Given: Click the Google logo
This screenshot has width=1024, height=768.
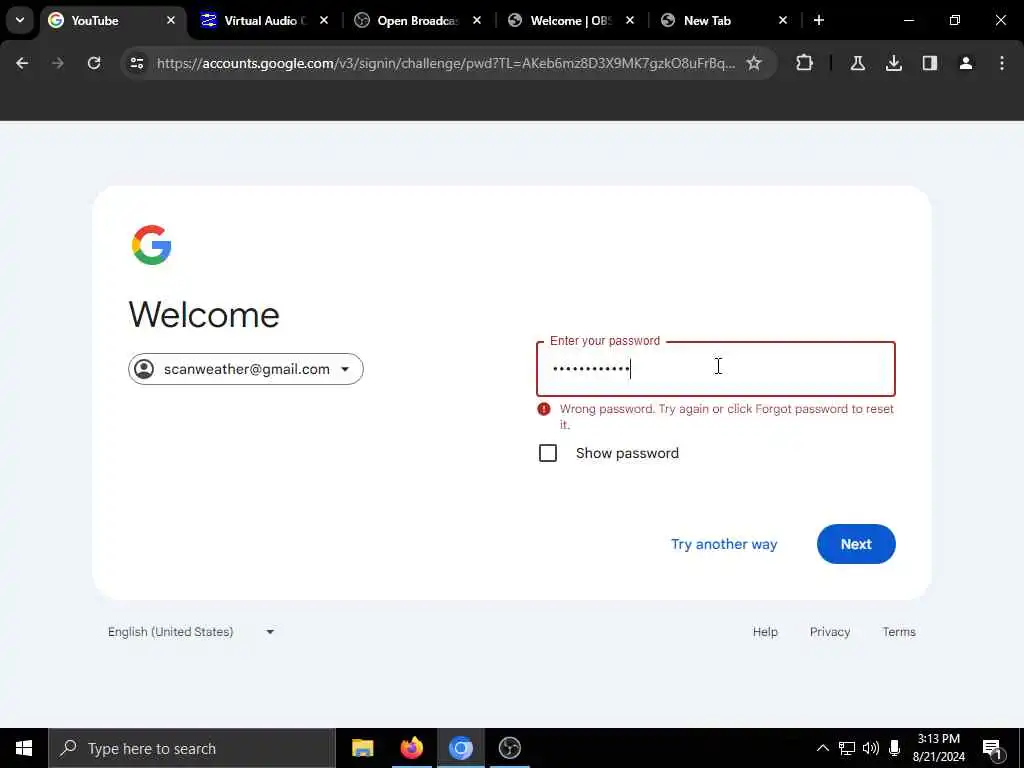Looking at the screenshot, I should point(152,245).
